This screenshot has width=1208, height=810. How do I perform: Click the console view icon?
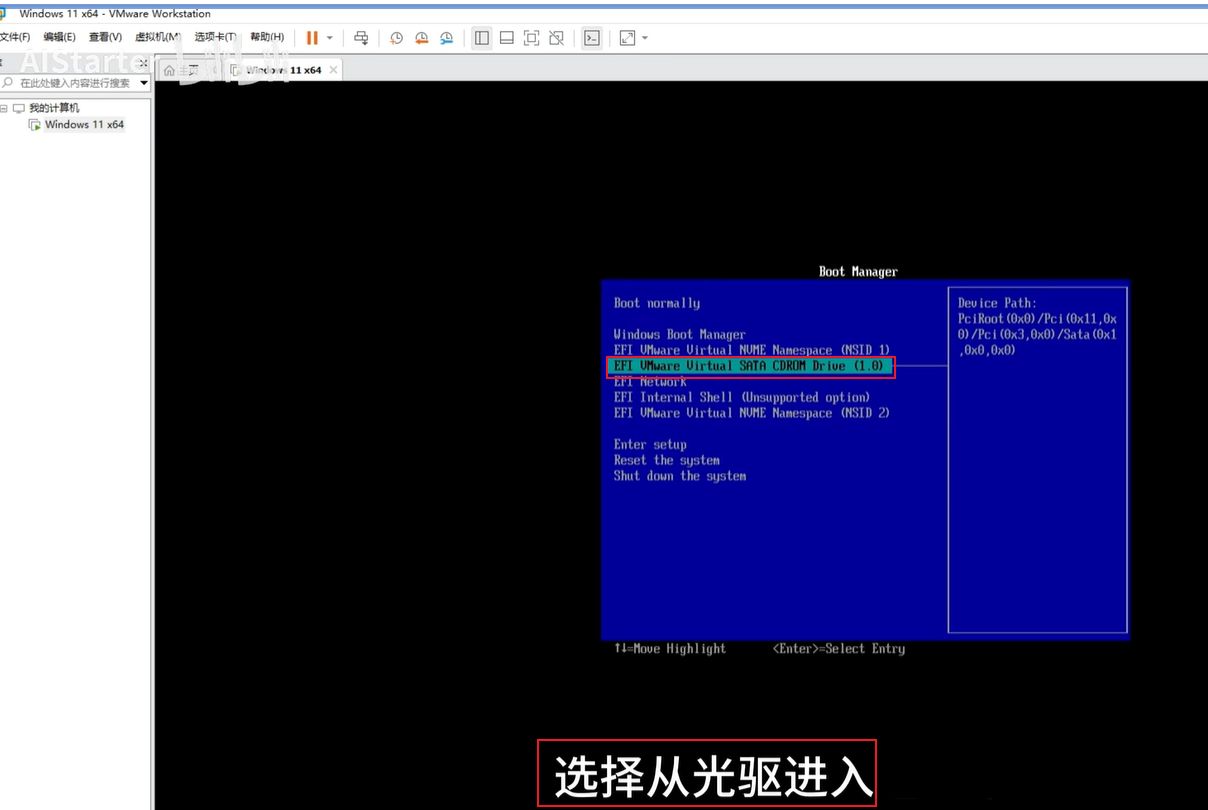click(x=592, y=38)
